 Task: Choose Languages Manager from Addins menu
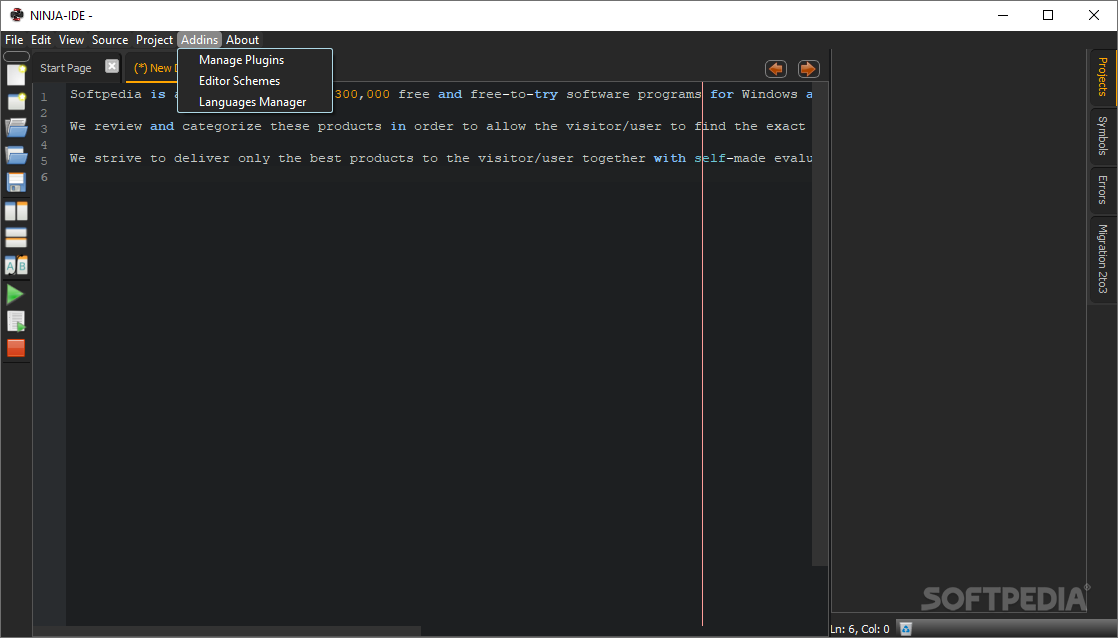255,102
